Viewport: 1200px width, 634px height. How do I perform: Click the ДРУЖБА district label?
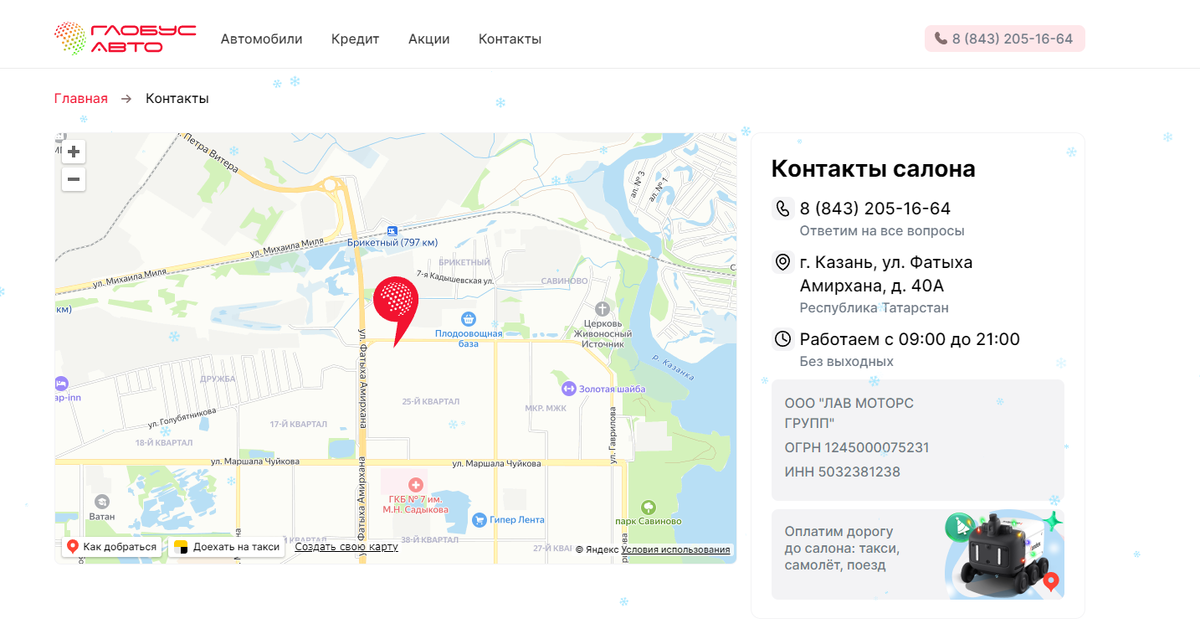pos(217,379)
